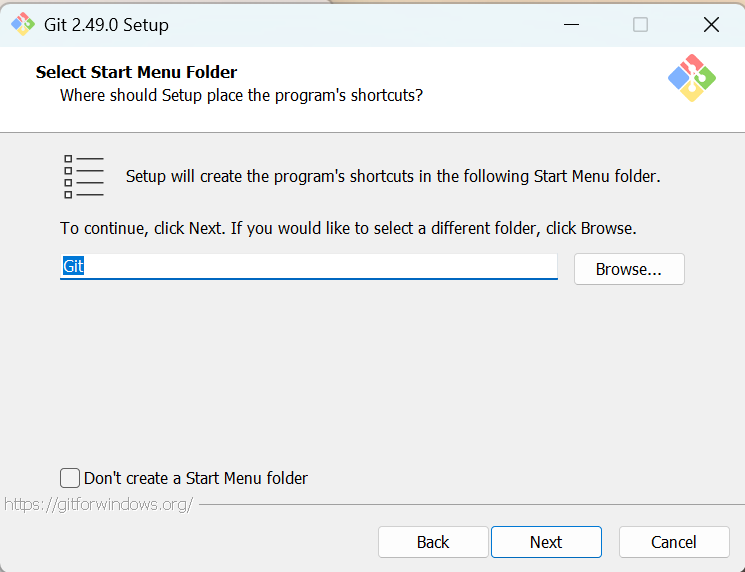Click "Where should Setup place the program's shortcuts?"

pos(241,95)
